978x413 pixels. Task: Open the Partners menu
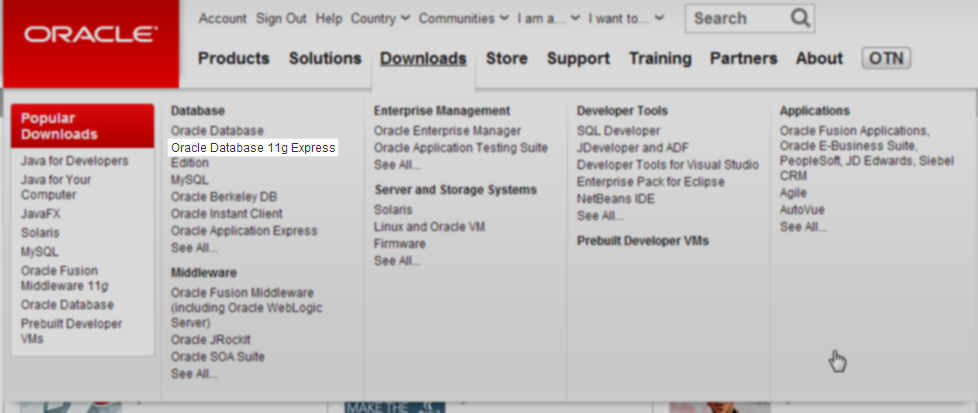coord(743,59)
